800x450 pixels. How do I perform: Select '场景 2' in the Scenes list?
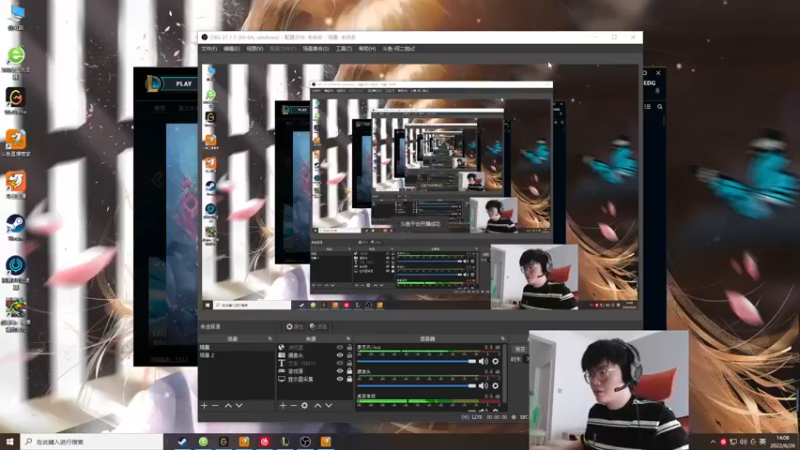236,355
